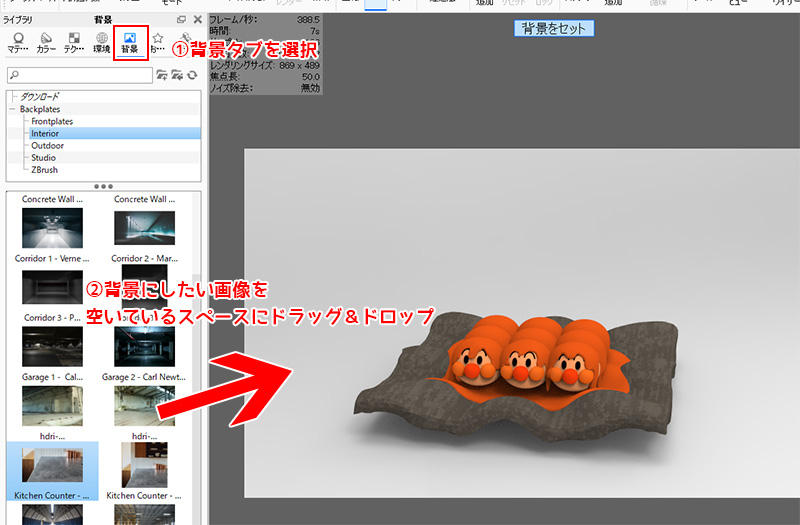The width and height of the screenshot is (800, 525).
Task: Select the ダウンロード tree item
Action: click(40, 97)
